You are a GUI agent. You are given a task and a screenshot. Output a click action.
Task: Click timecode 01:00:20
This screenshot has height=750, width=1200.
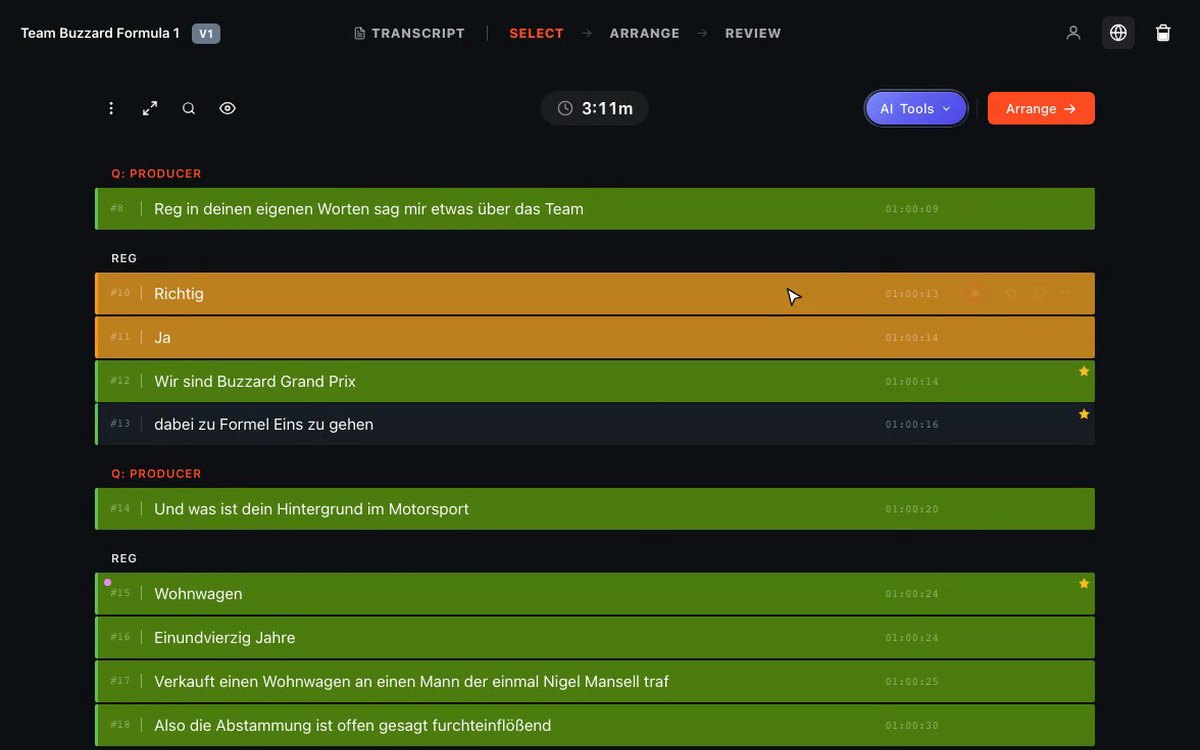[912, 509]
